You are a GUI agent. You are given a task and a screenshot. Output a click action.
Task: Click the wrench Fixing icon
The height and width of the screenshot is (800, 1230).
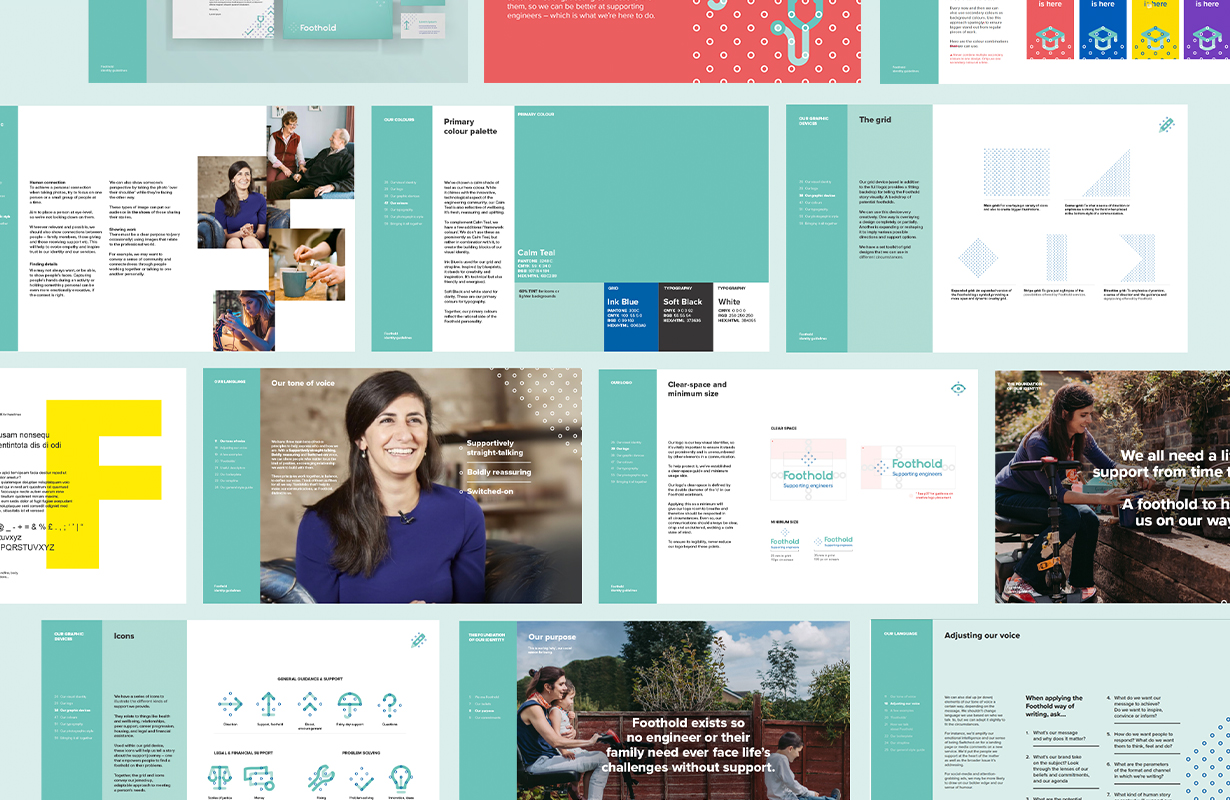pyautogui.click(x=321, y=778)
